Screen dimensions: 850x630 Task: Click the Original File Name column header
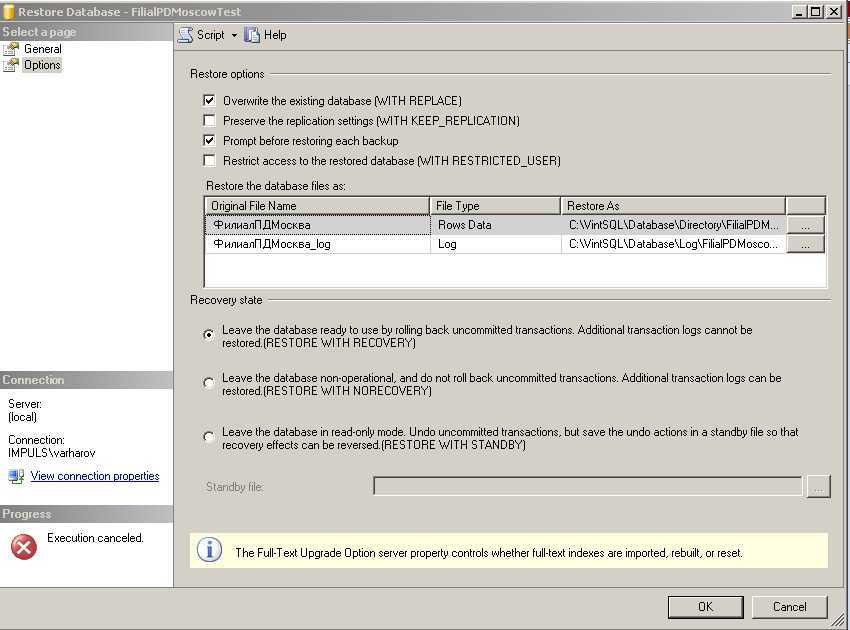tap(317, 206)
